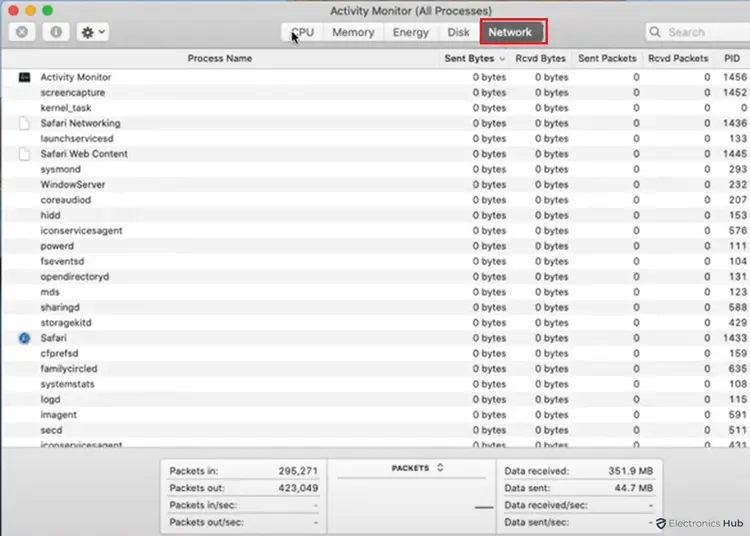Click the Data sent value 44.7 MB
Image resolution: width=750 pixels, height=536 pixels.
coord(633,488)
